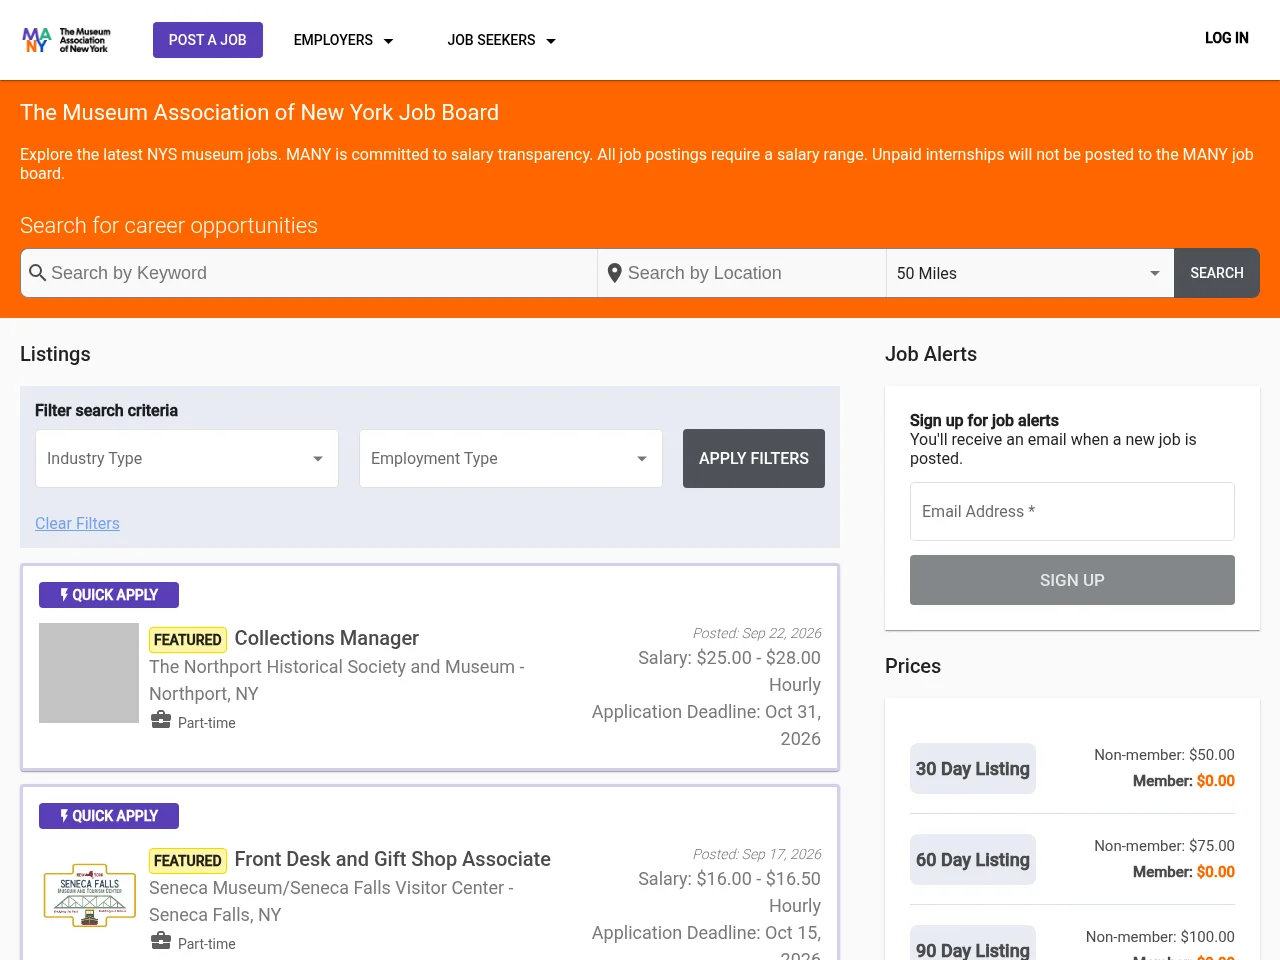Image resolution: width=1280 pixels, height=960 pixels.
Task: Open the 50 Miles radius dropdown
Action: (1030, 273)
